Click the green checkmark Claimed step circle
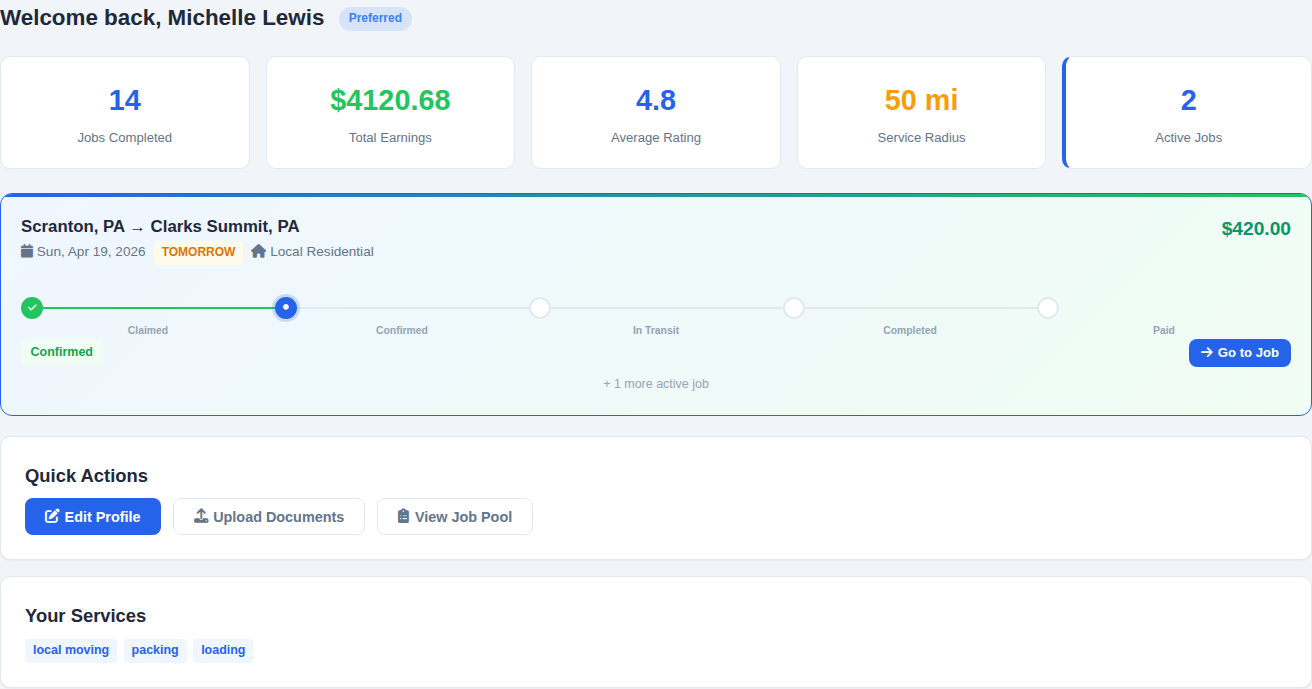 (x=32, y=308)
